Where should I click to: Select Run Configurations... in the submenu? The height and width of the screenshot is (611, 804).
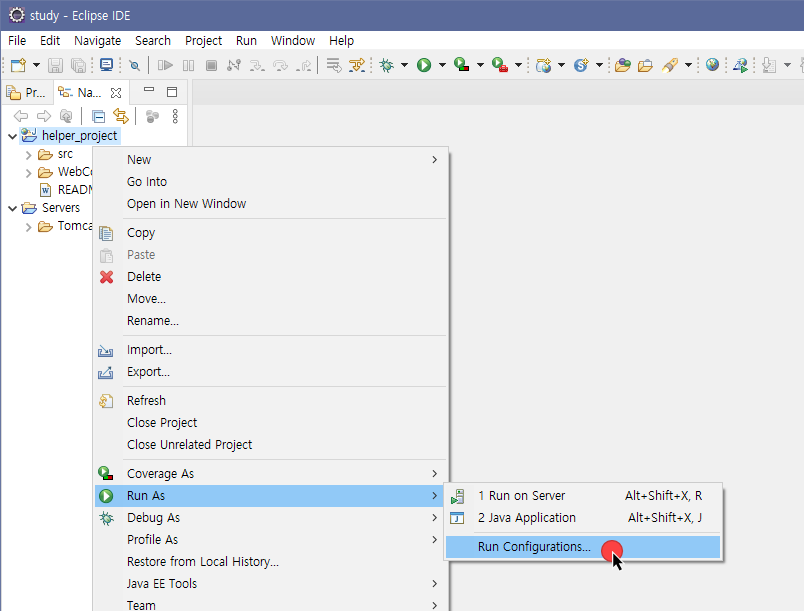tap(583, 547)
